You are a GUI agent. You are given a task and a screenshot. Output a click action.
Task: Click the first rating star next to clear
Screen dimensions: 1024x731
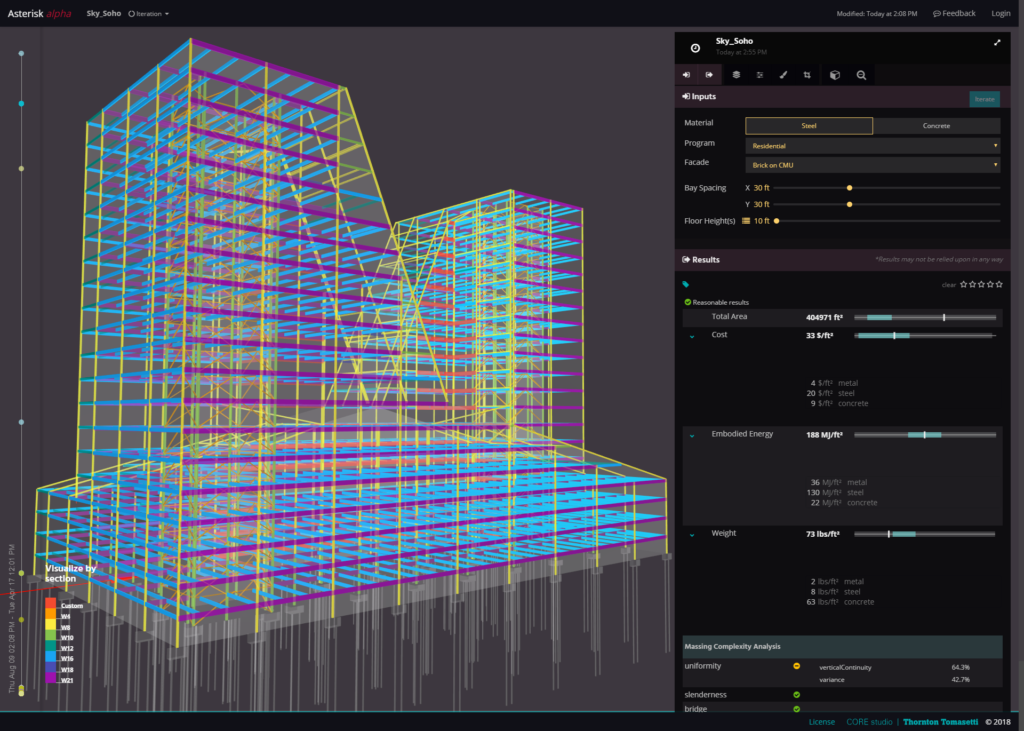[964, 285]
